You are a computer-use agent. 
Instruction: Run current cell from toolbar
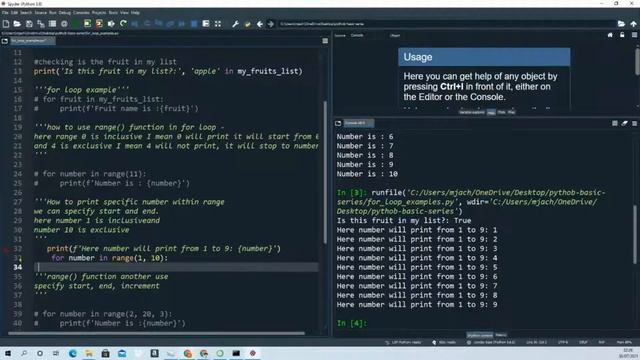tap(87, 24)
